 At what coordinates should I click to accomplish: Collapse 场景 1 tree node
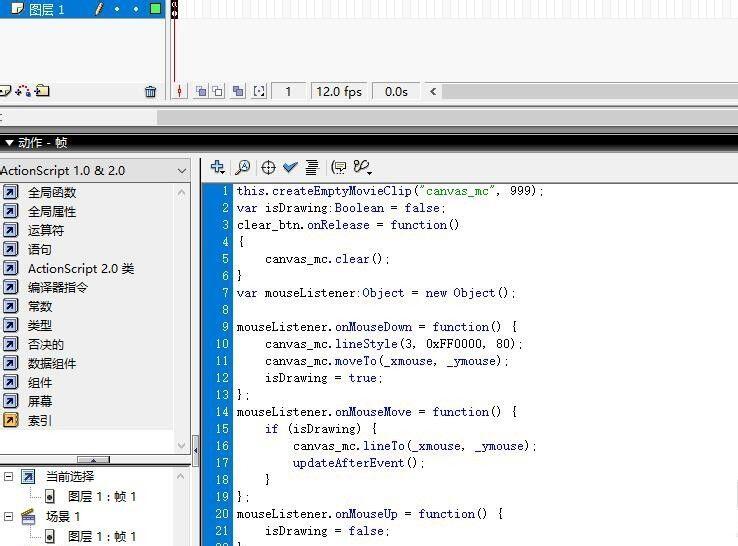click(8, 516)
